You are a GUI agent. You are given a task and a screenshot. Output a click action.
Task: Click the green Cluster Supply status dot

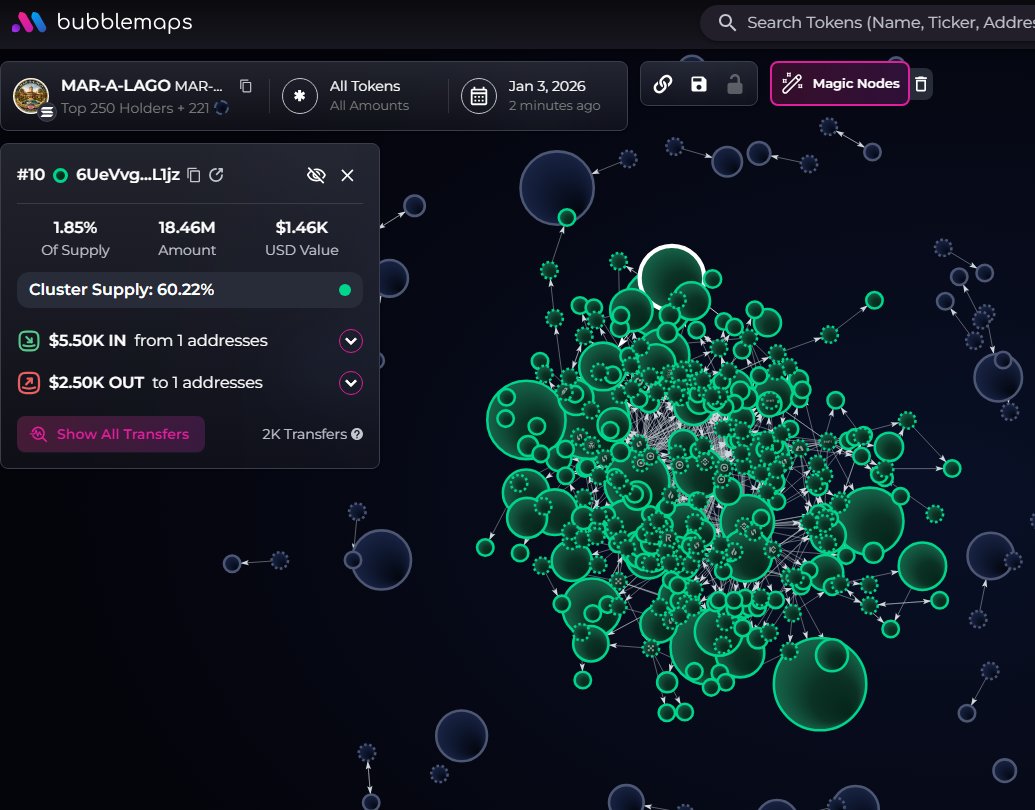tap(345, 290)
